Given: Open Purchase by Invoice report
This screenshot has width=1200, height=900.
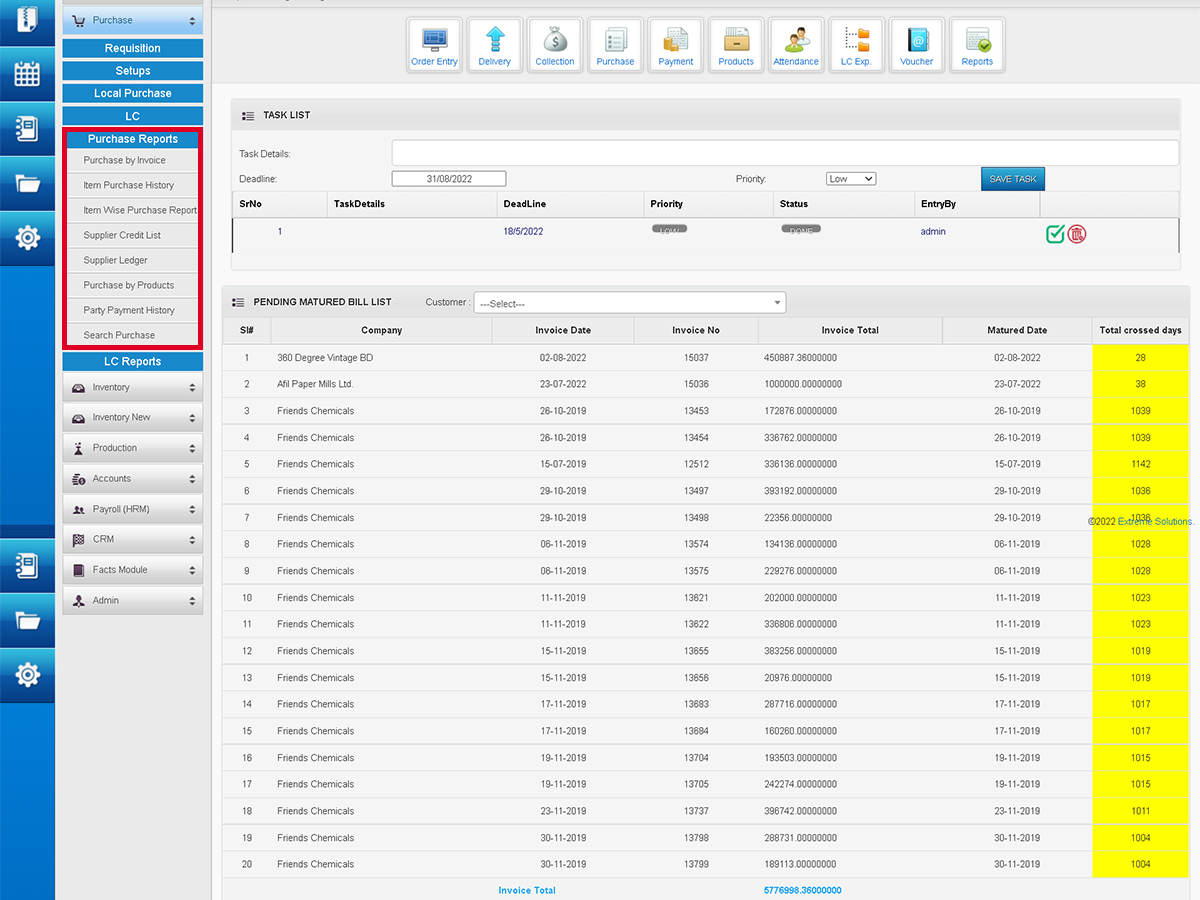Looking at the screenshot, I should point(125,160).
